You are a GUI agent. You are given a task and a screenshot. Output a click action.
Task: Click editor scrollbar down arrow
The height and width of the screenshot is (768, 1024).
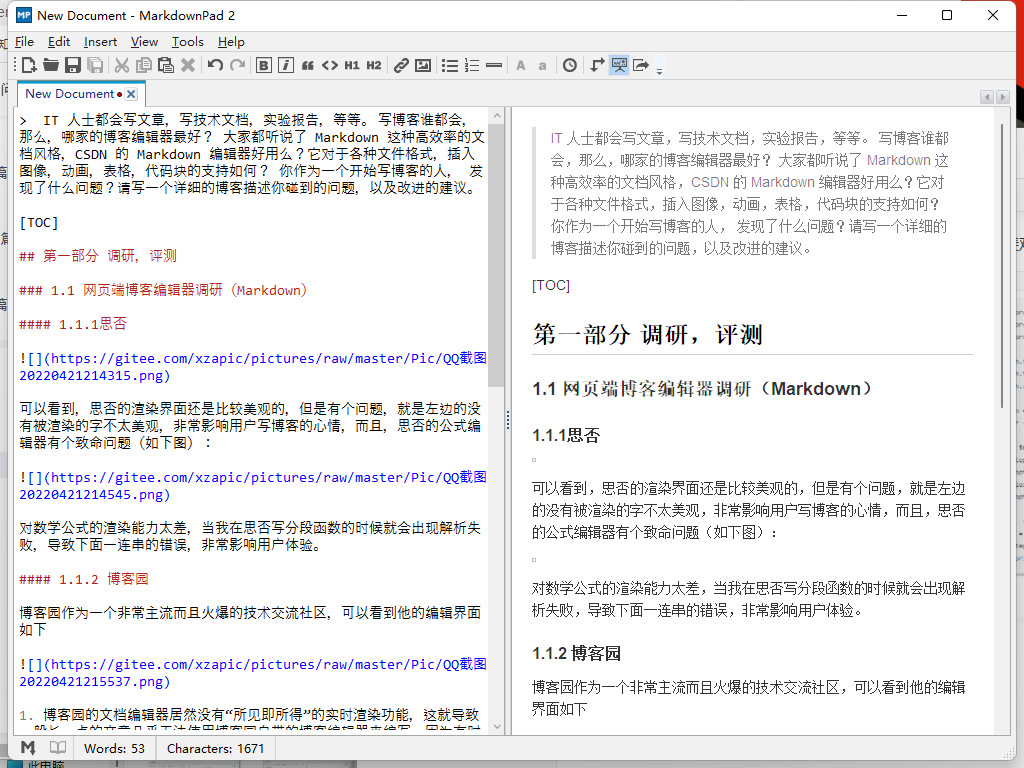point(497,726)
